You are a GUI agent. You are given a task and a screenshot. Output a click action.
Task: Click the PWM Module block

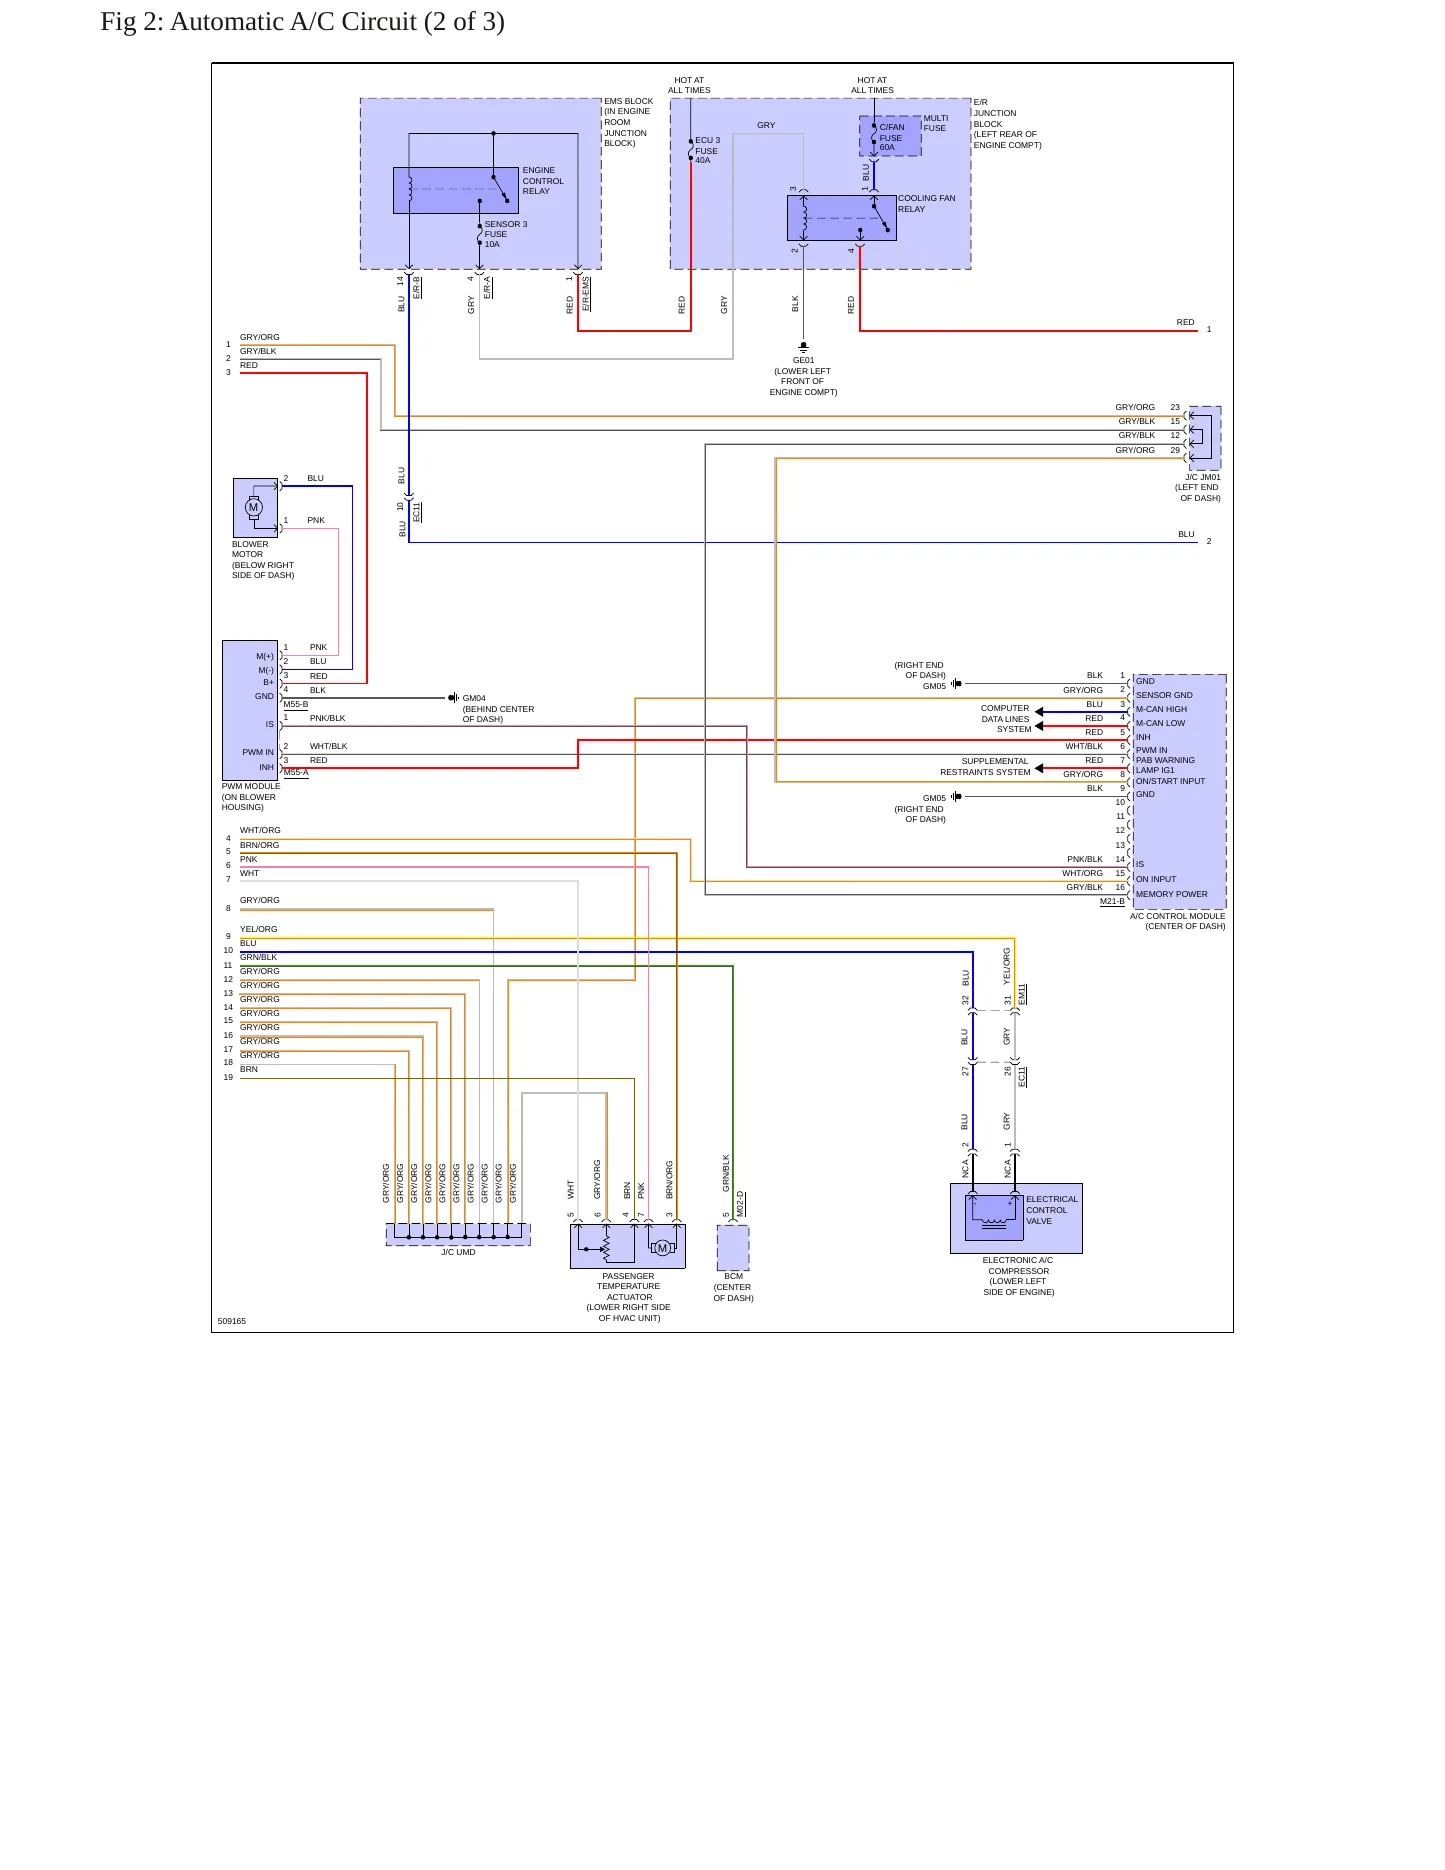250,710
